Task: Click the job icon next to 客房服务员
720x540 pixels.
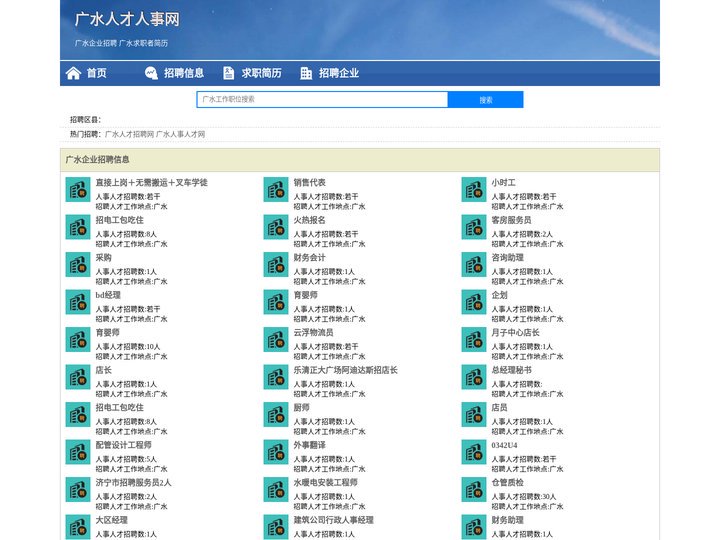Action: (474, 227)
